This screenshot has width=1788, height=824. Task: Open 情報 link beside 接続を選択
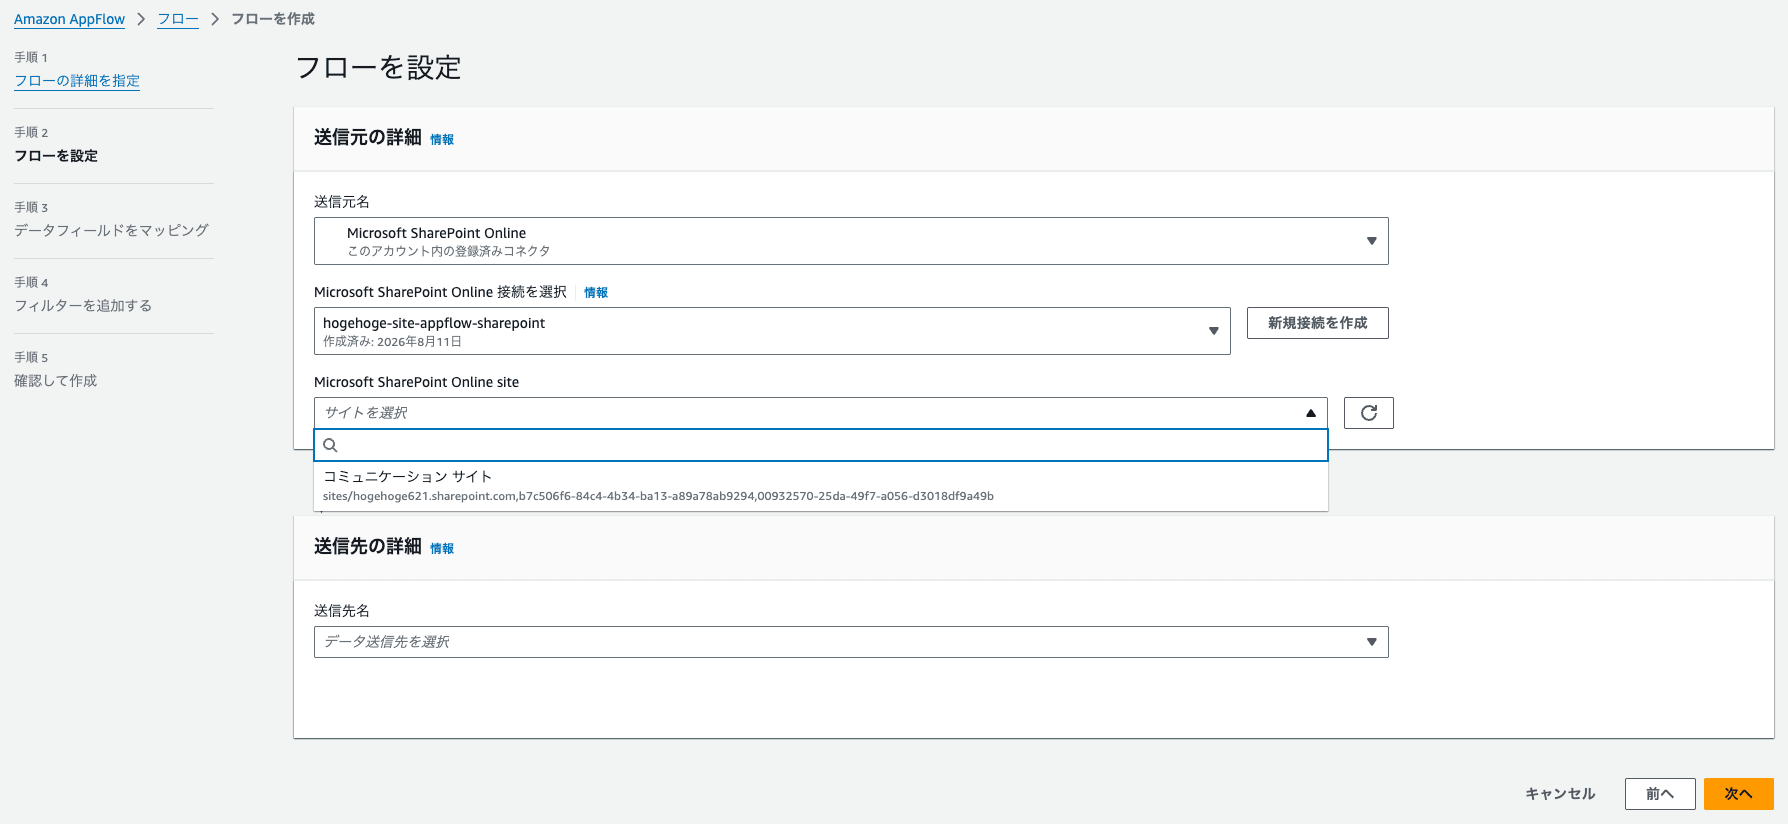[596, 293]
